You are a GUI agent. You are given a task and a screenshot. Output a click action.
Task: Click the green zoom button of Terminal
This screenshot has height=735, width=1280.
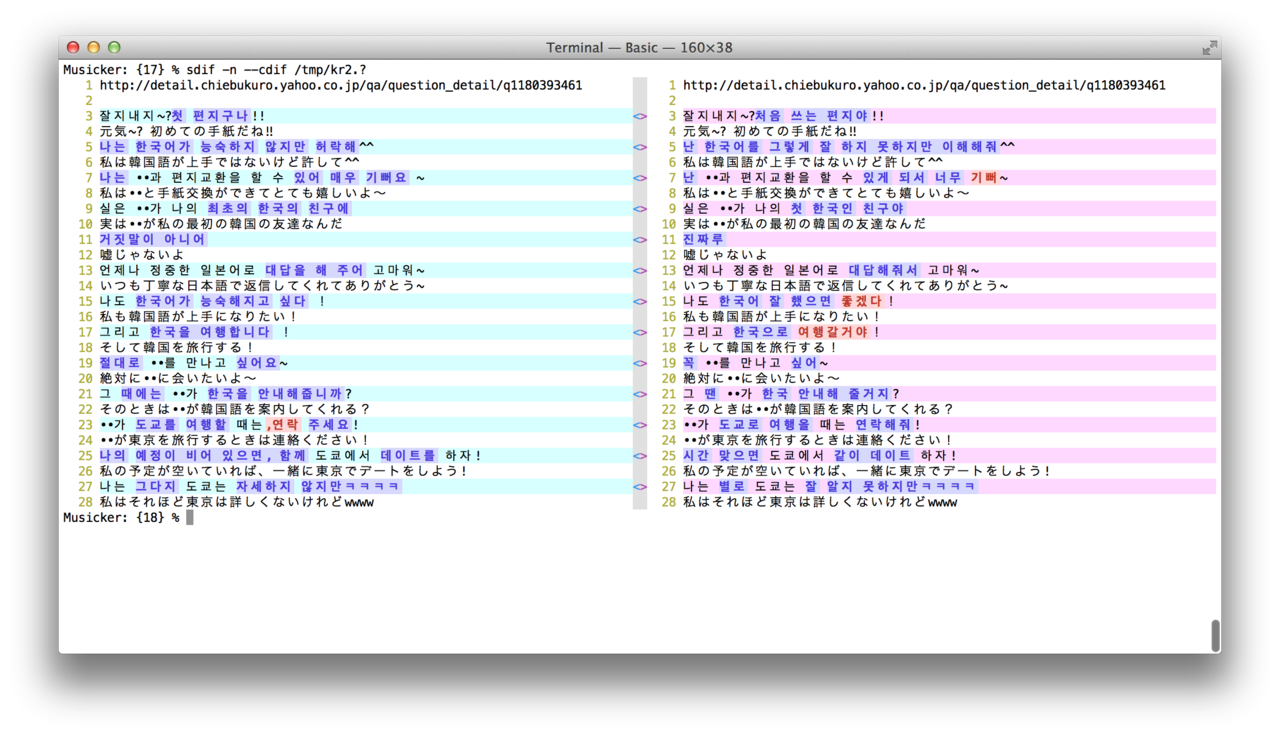tap(114, 47)
